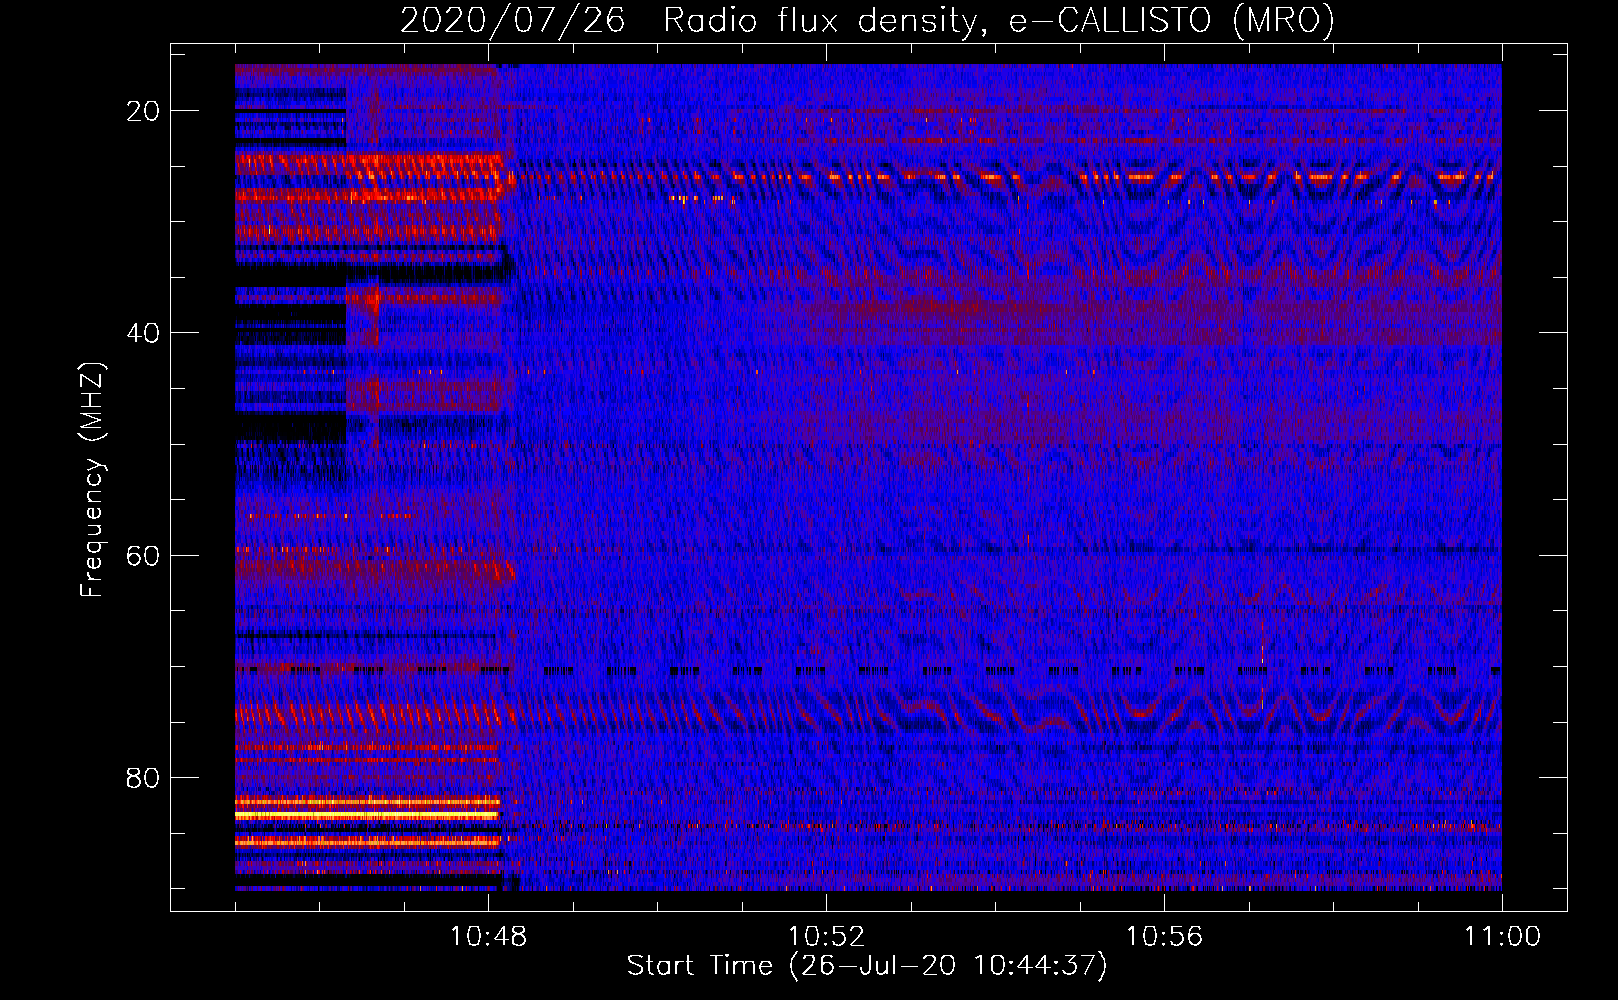The width and height of the screenshot is (1618, 1000).
Task: Click the 'Frequency (MHZ)' axis label
Action: pyautogui.click(x=92, y=480)
